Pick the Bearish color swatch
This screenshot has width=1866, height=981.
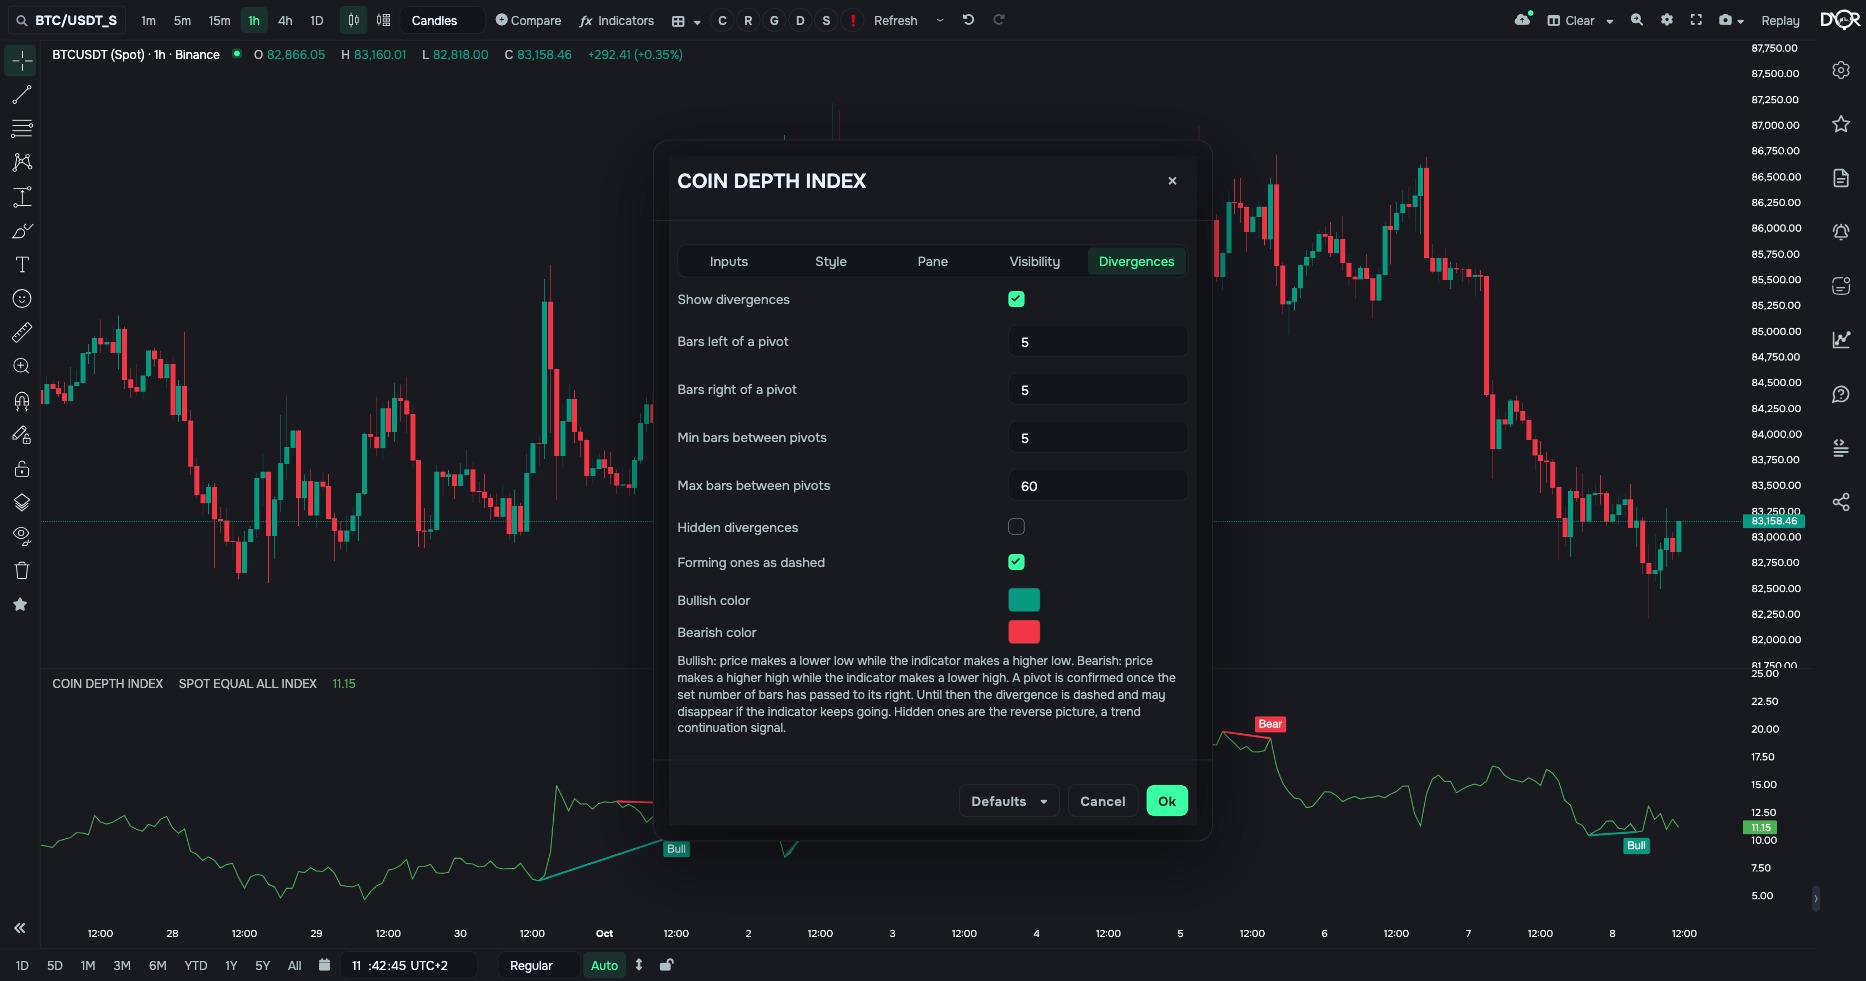pyautogui.click(x=1024, y=632)
